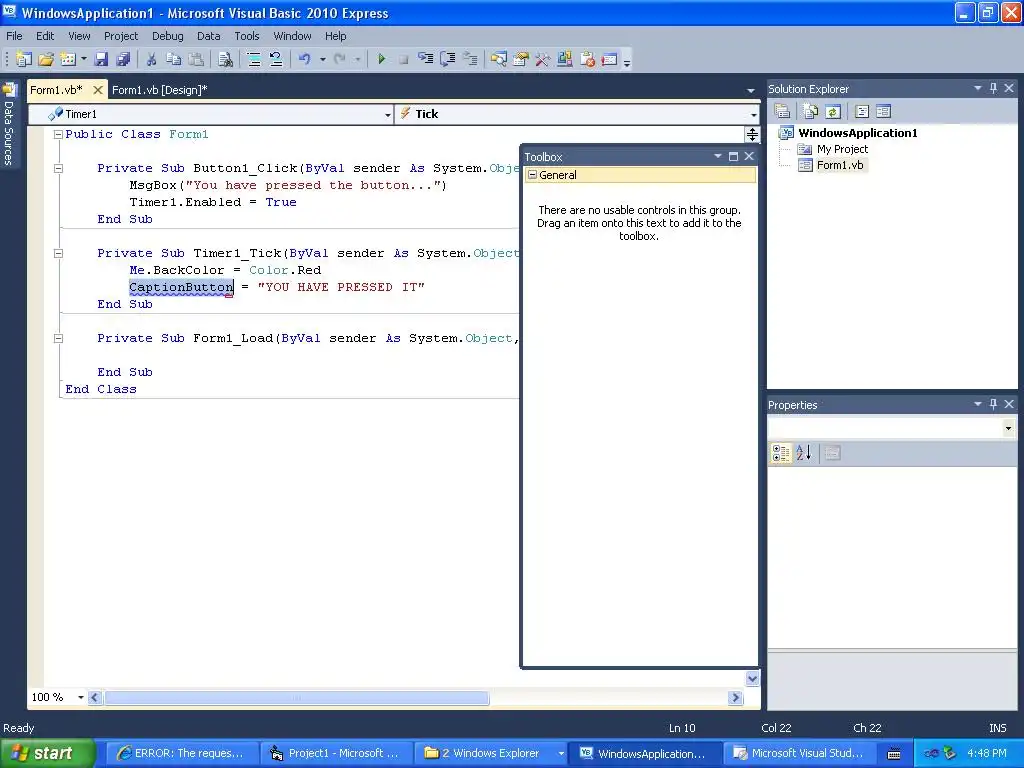Click the Open File folder icon

click(x=46, y=59)
